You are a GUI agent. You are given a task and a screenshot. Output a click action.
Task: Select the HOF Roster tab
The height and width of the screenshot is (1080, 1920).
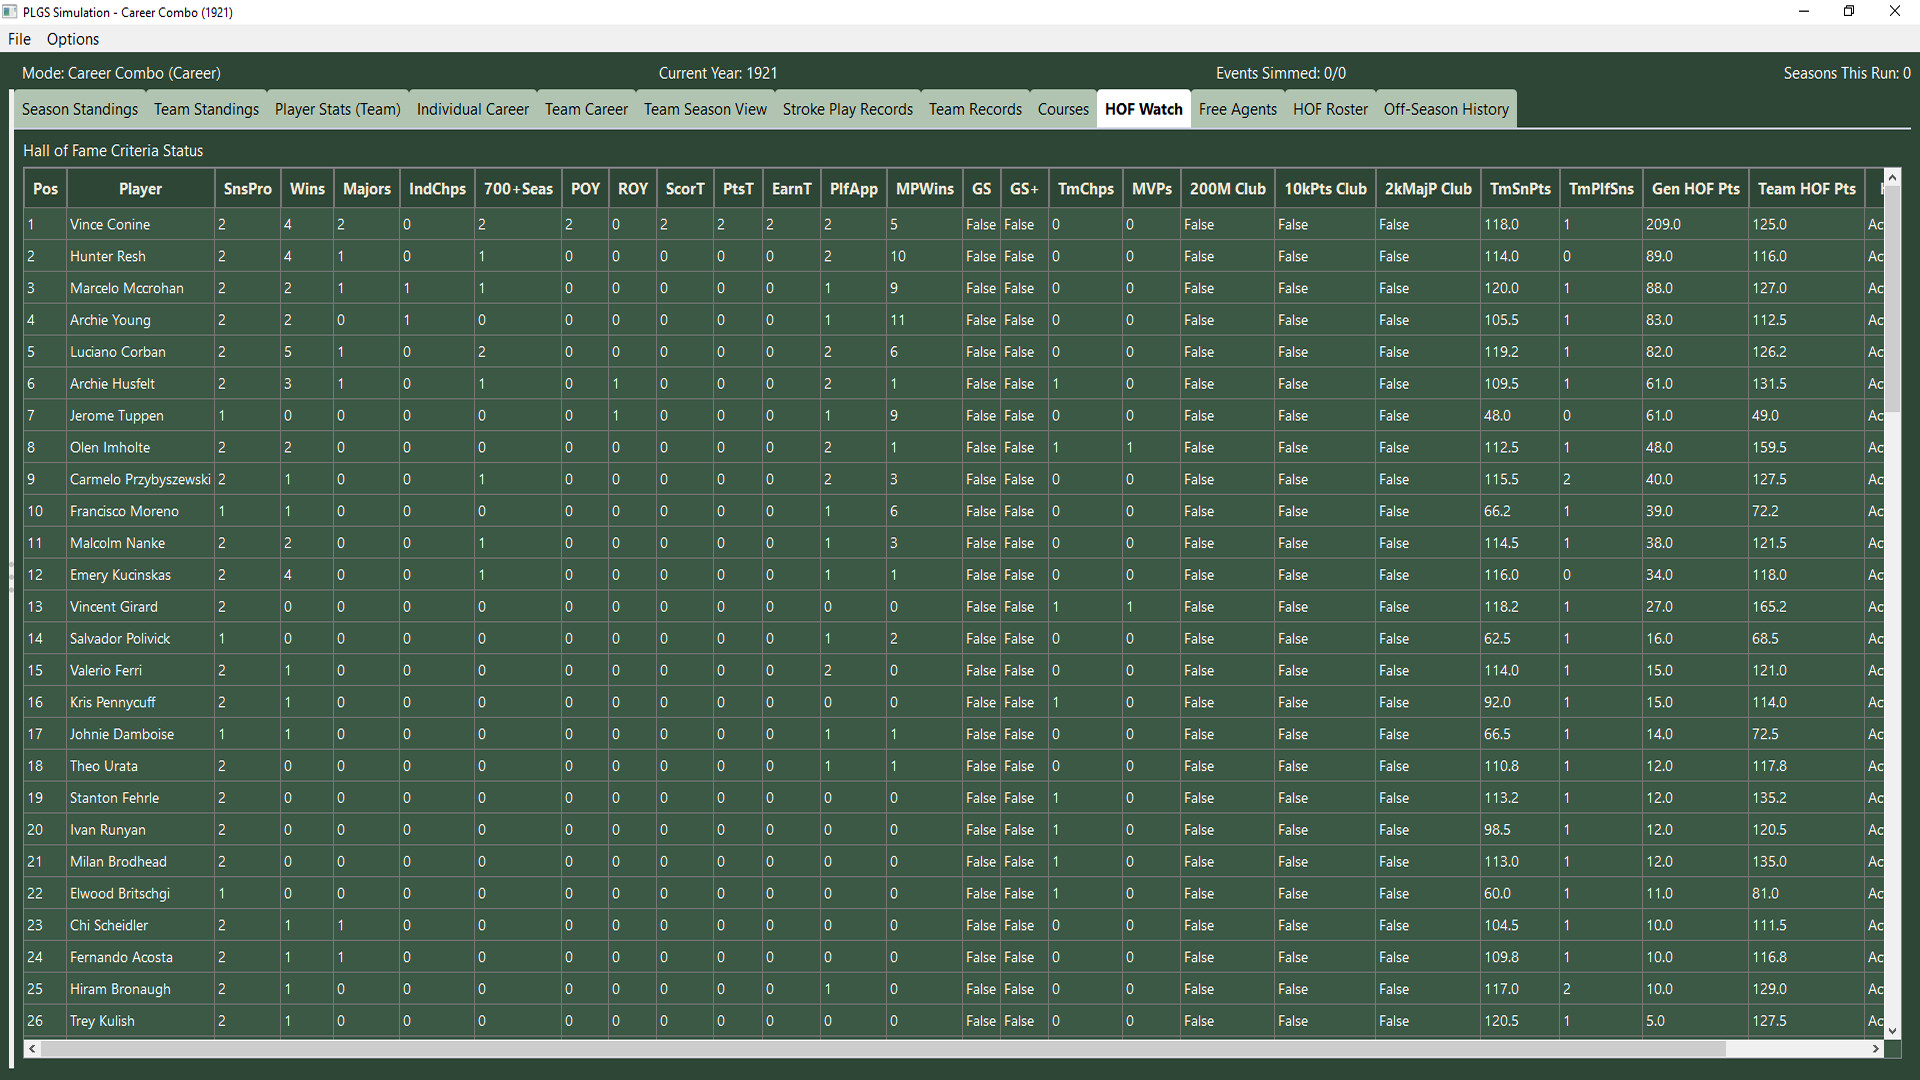[1330, 109]
